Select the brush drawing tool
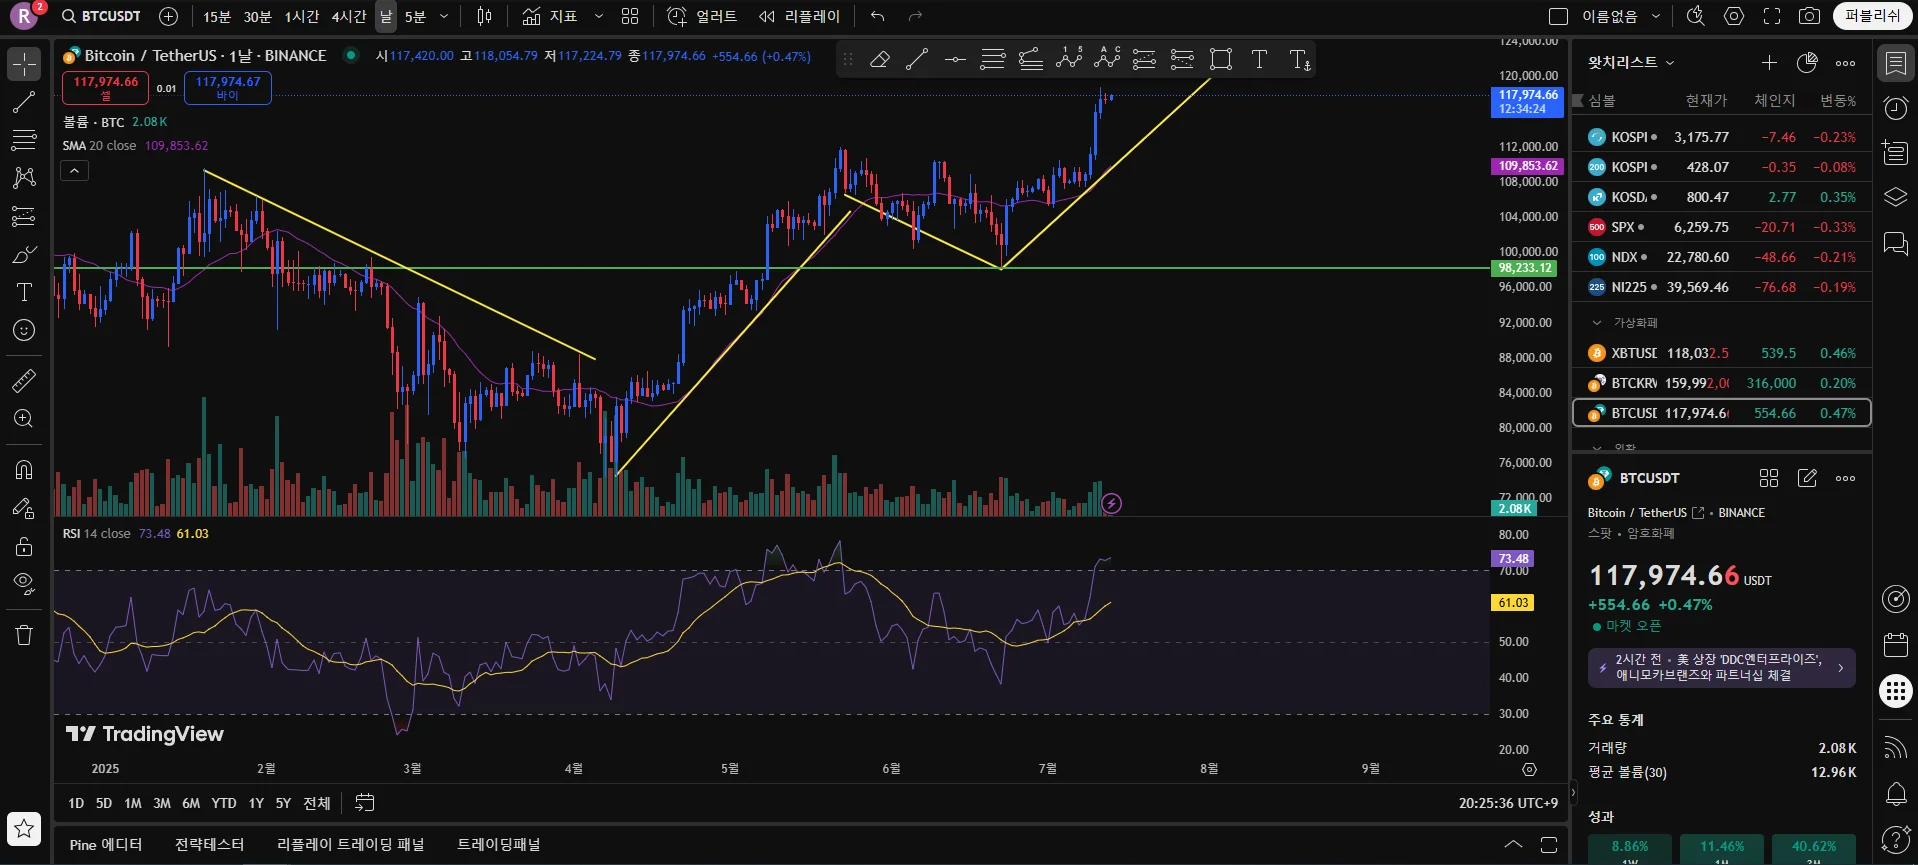This screenshot has height=865, width=1918. [x=24, y=254]
